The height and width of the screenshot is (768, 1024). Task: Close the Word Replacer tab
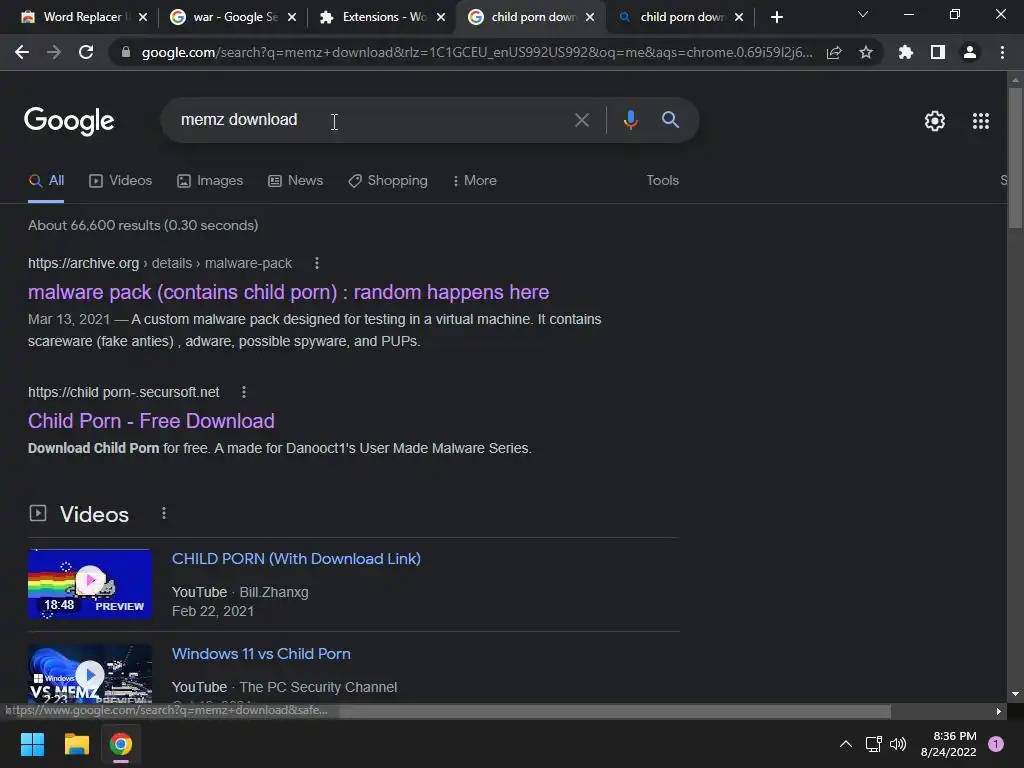coord(143,17)
